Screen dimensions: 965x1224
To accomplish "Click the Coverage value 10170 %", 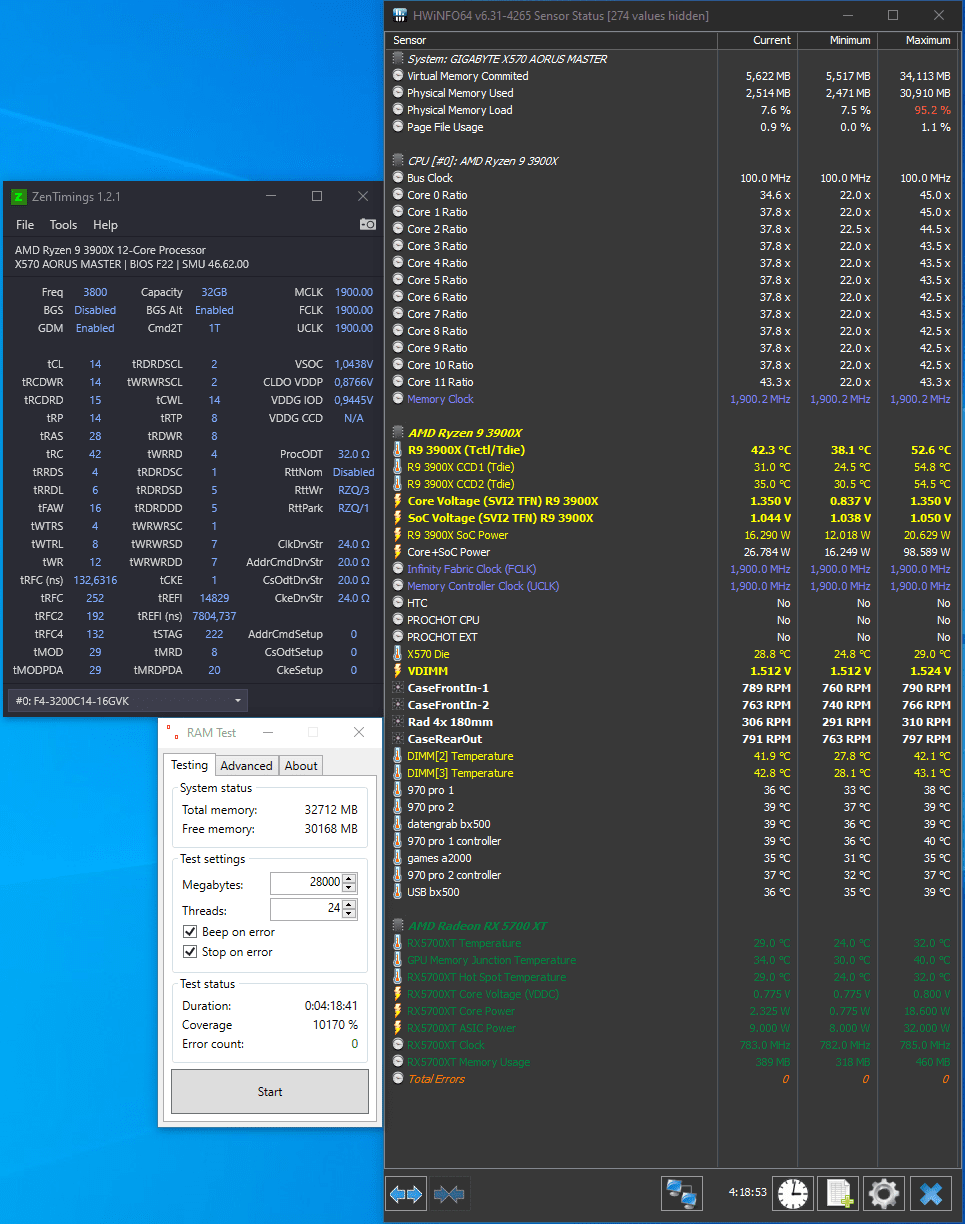I will coord(335,1025).
